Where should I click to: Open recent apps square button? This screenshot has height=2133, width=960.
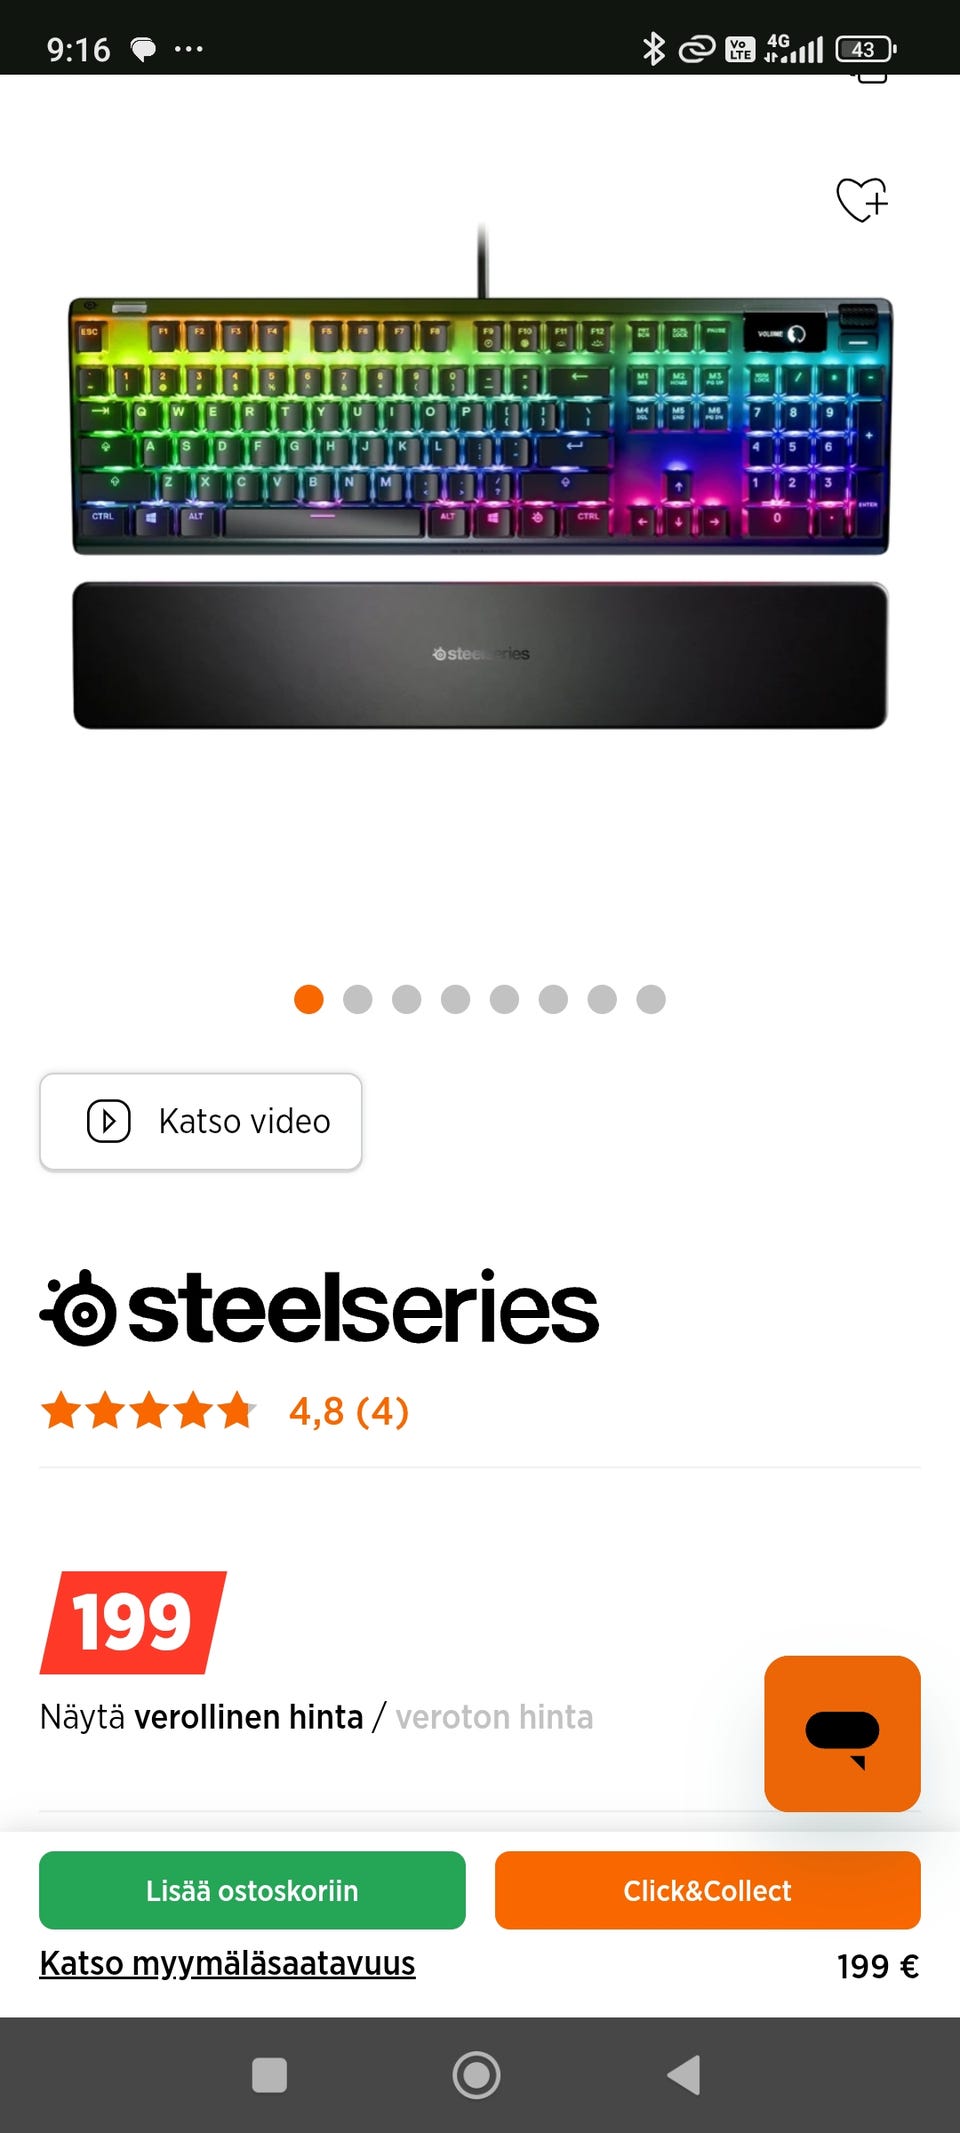point(270,2075)
